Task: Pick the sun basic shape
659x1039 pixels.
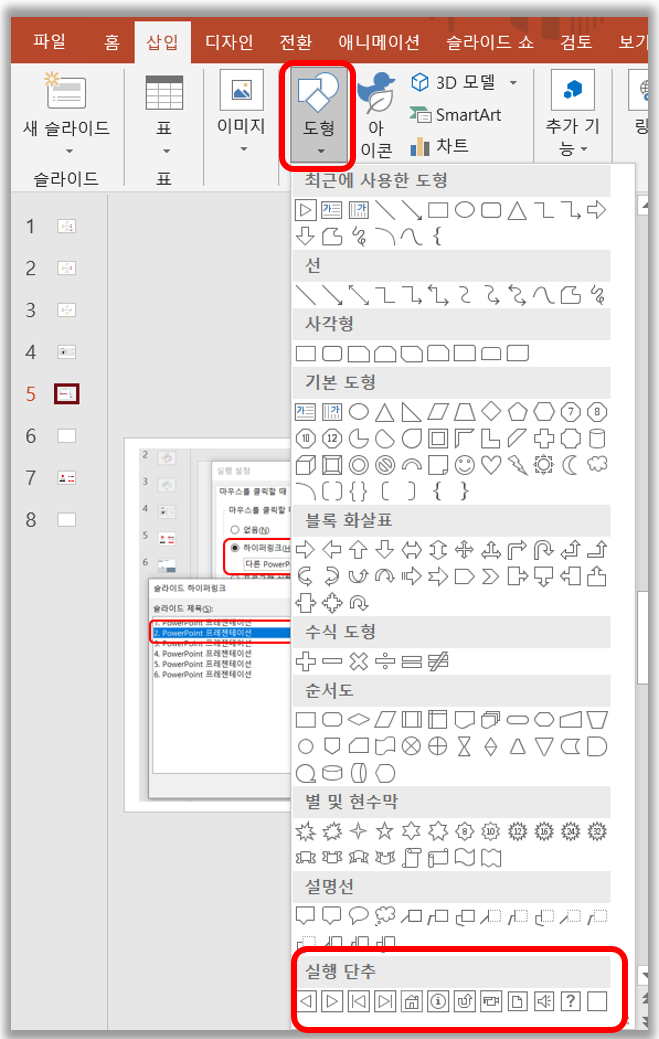Action: coord(544,465)
